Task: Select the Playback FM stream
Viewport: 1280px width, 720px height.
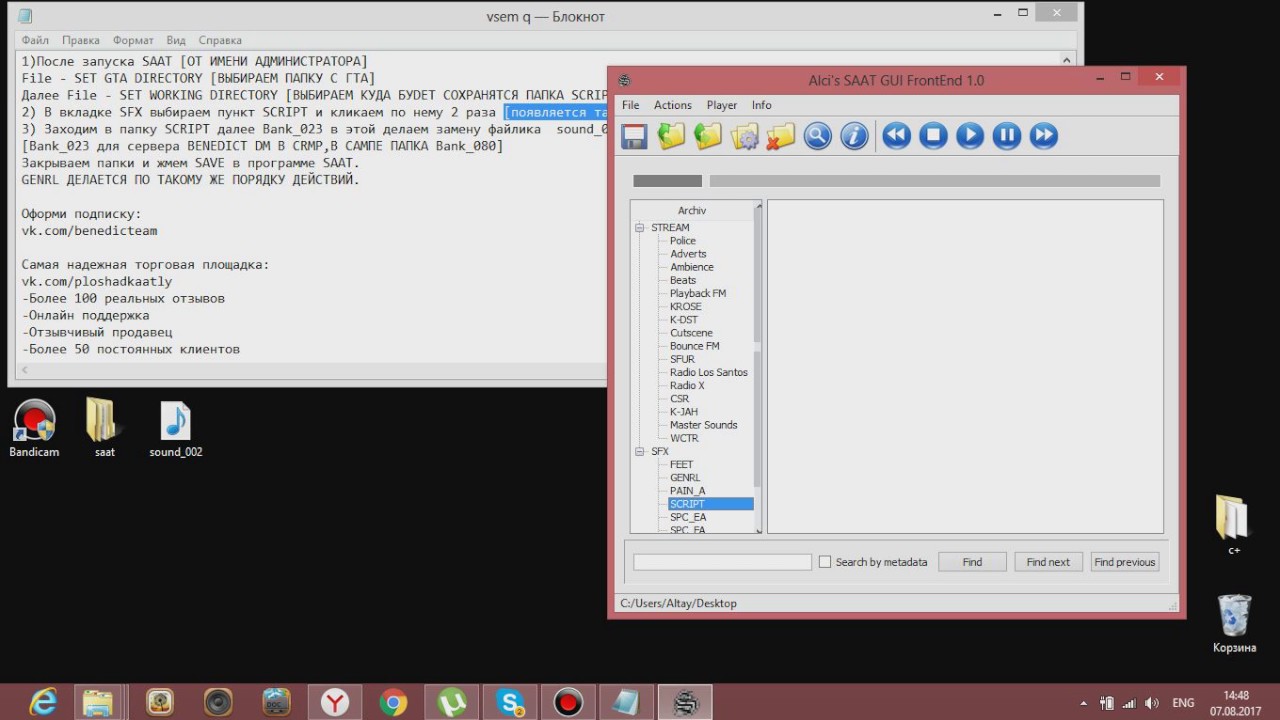Action: click(x=698, y=293)
